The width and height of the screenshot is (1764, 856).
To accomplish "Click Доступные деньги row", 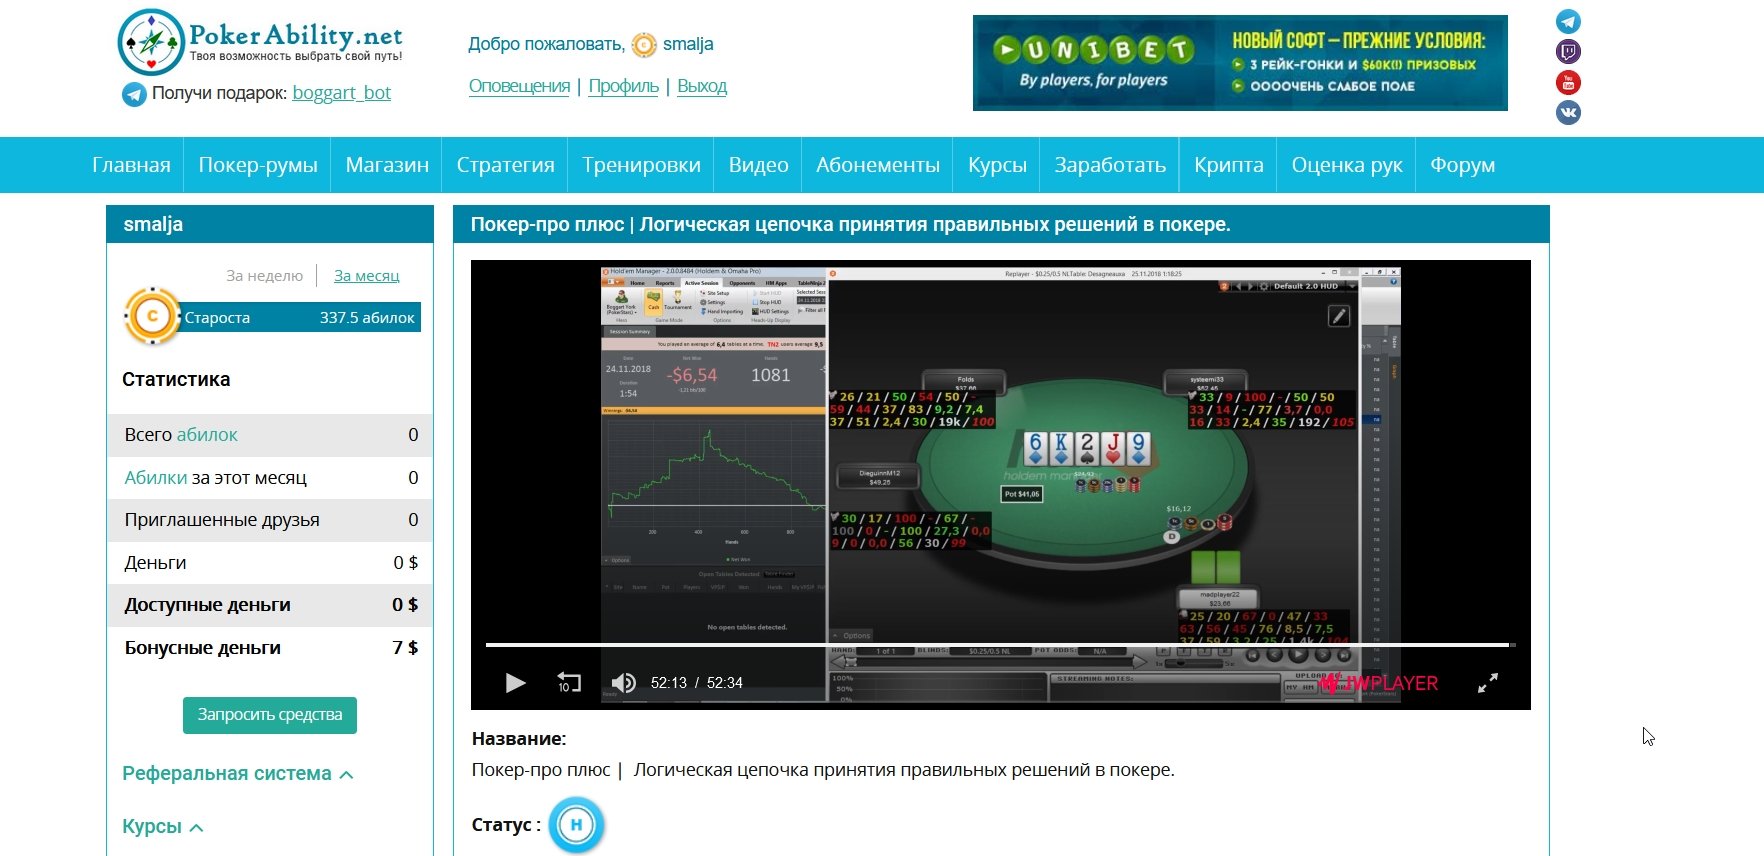I will (270, 605).
